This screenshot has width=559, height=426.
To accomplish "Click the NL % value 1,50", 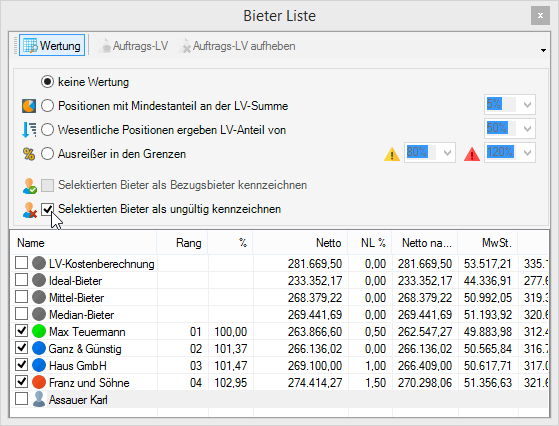I will (x=375, y=383).
